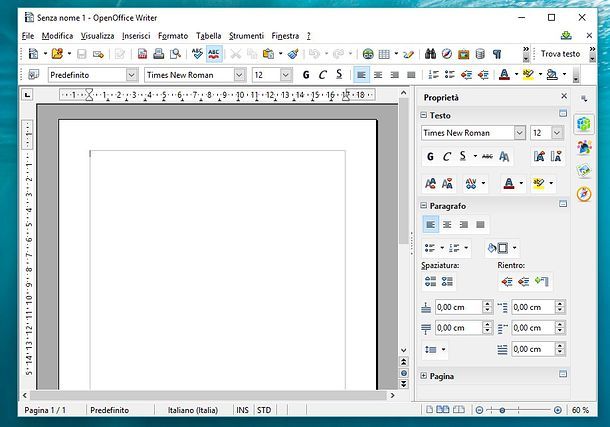Click the 60 % zoom level

pyautogui.click(x=580, y=410)
